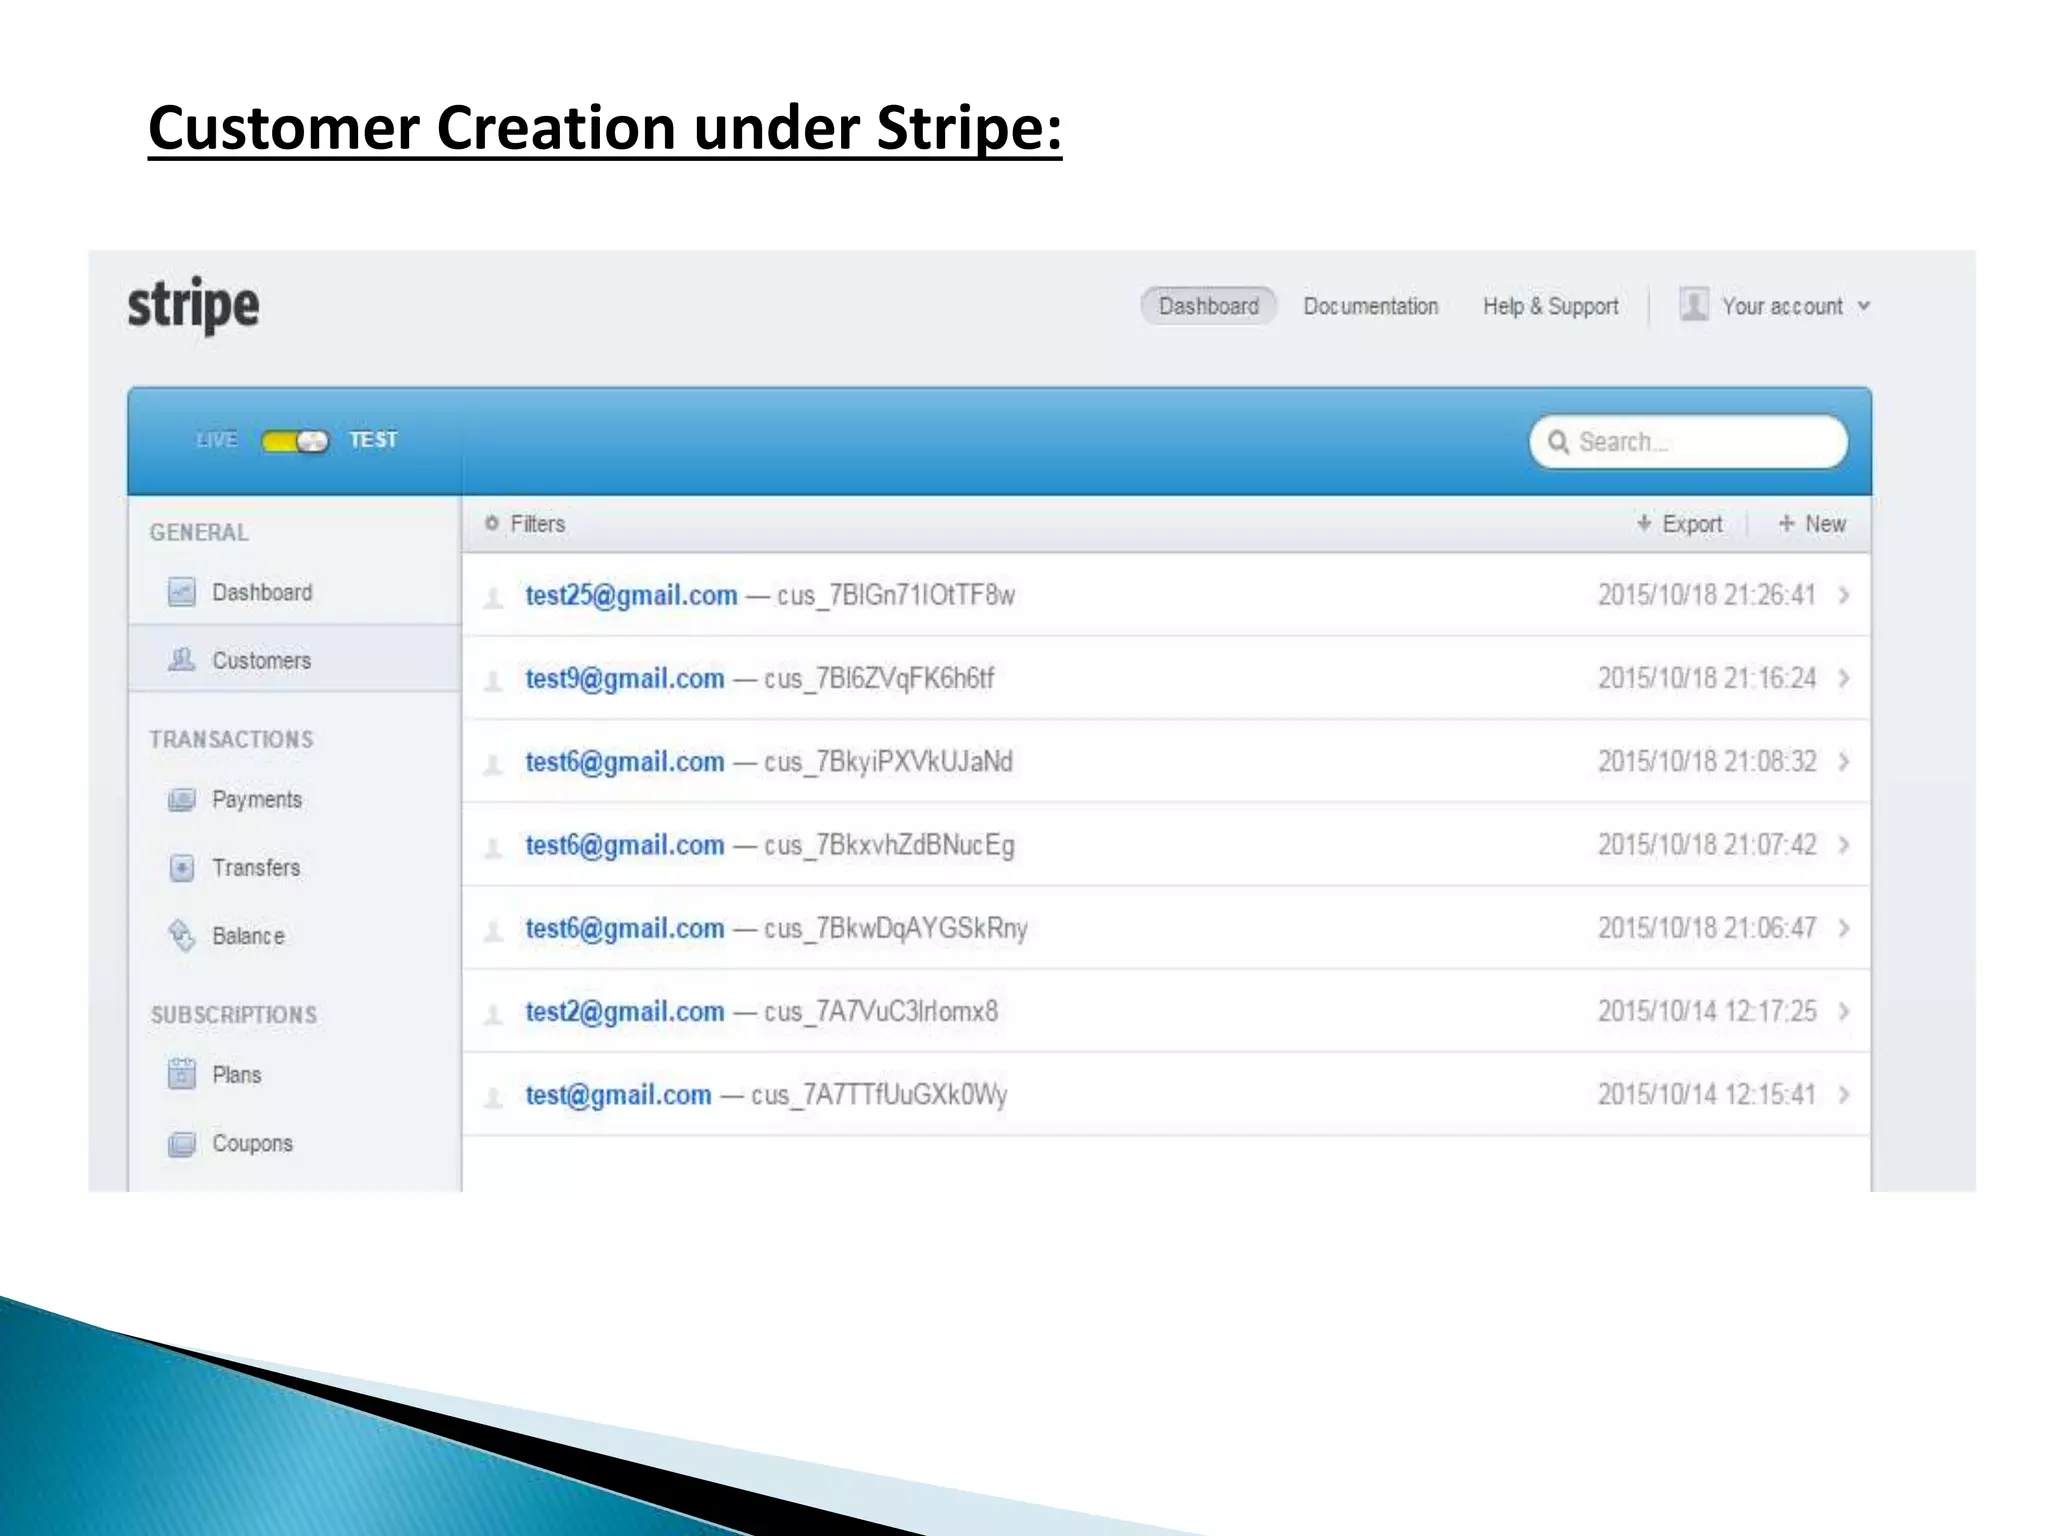Click the Coupons icon in sidebar

(x=181, y=1144)
